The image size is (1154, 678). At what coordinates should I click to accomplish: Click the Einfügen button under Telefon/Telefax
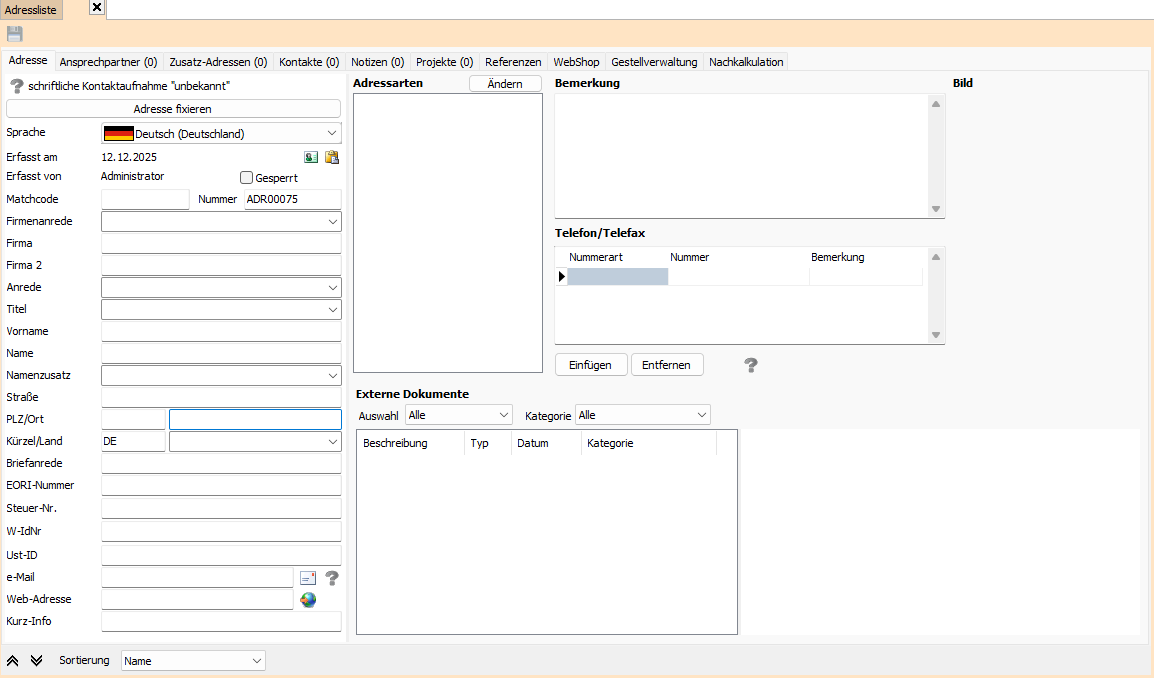[590, 365]
